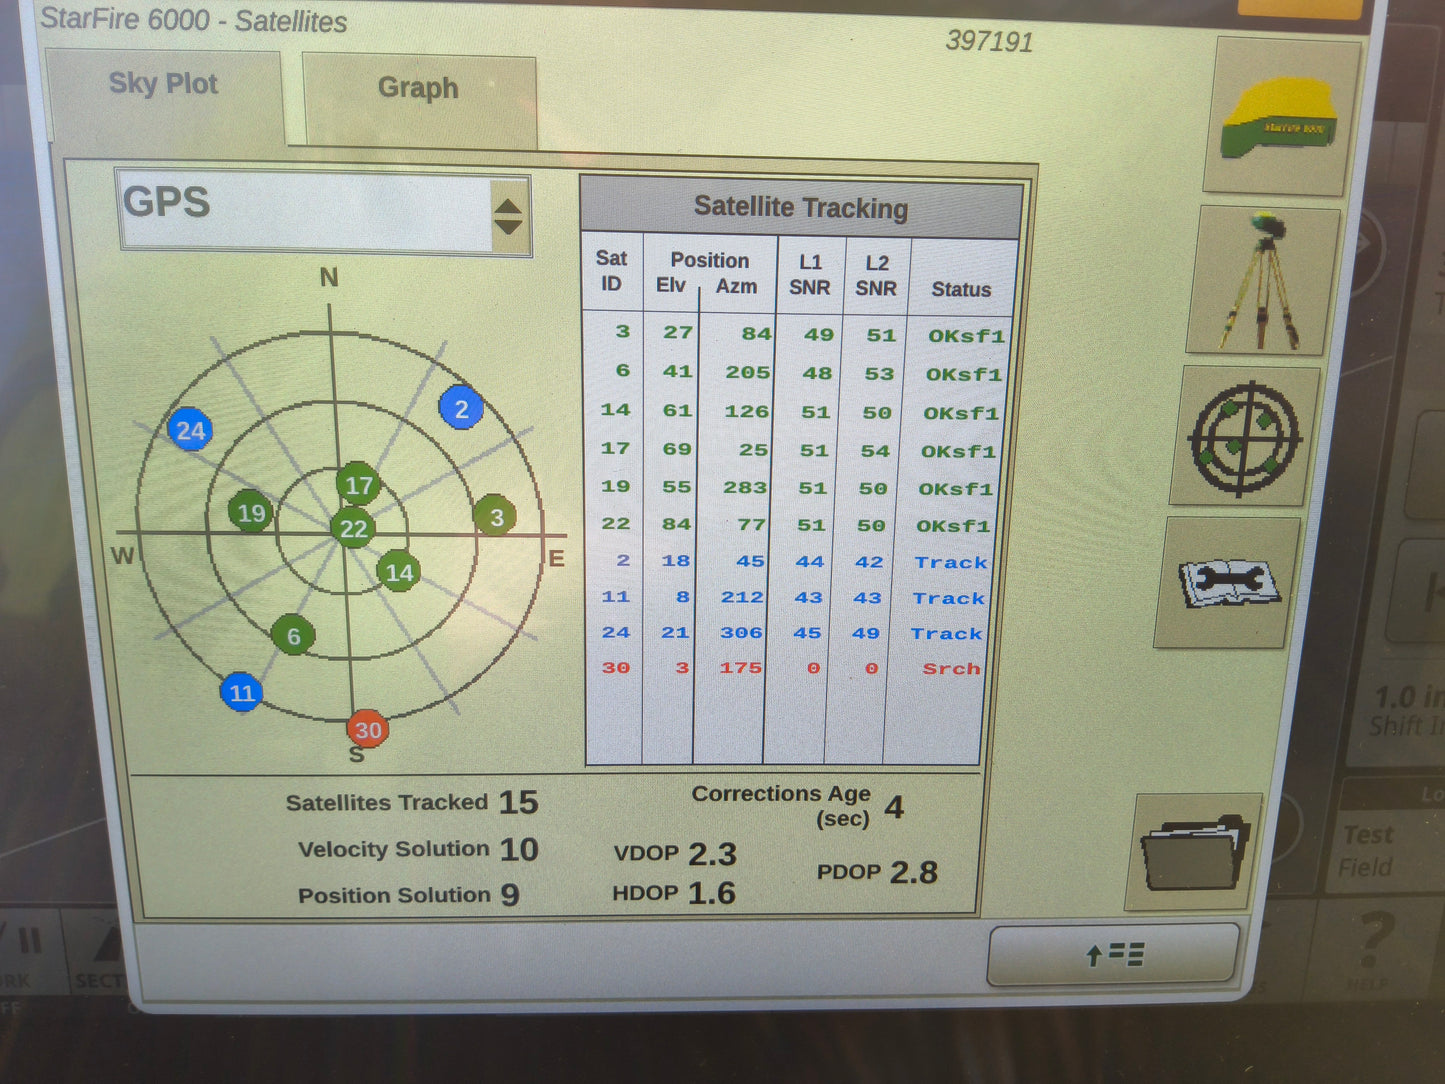Click the Test Field label in background
Viewport: 1445px width, 1084px height.
click(1368, 850)
